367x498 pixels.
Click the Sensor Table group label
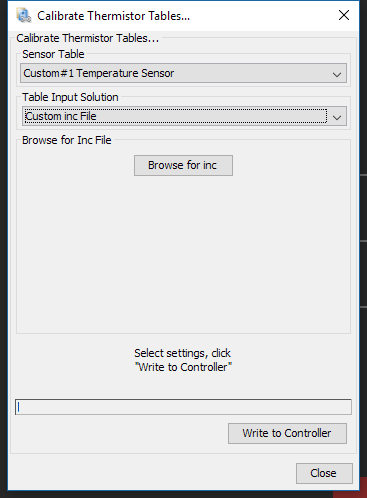coord(53,54)
